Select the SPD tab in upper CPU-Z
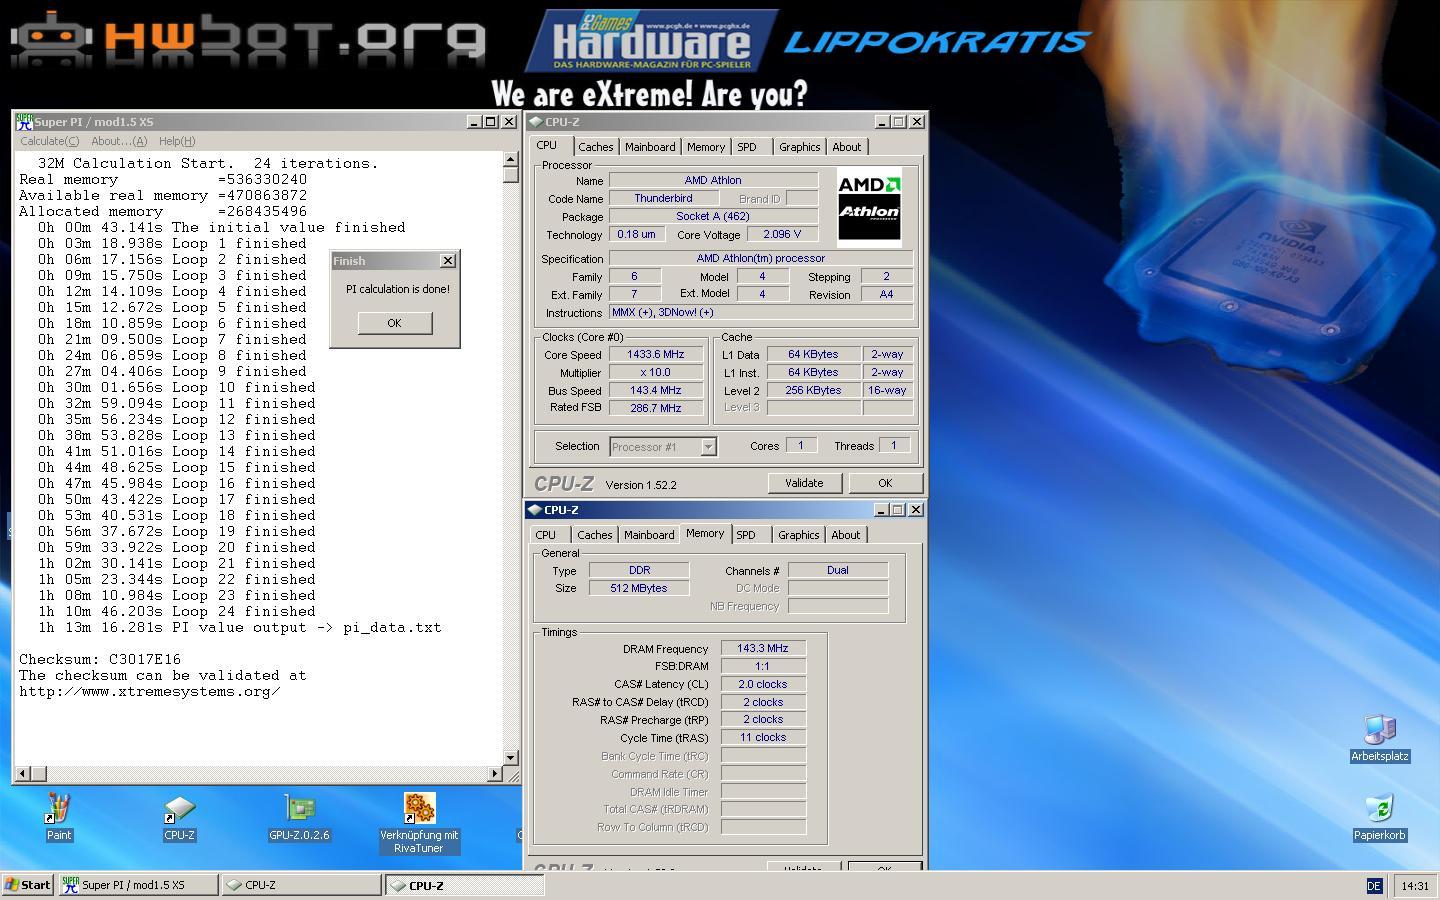The height and width of the screenshot is (900, 1440). coord(747,147)
